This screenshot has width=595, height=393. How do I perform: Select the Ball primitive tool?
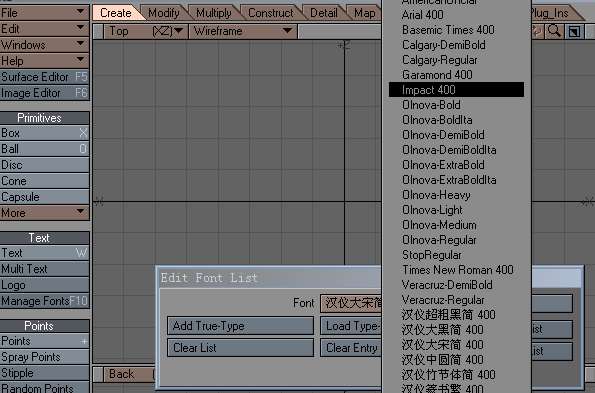pos(45,149)
